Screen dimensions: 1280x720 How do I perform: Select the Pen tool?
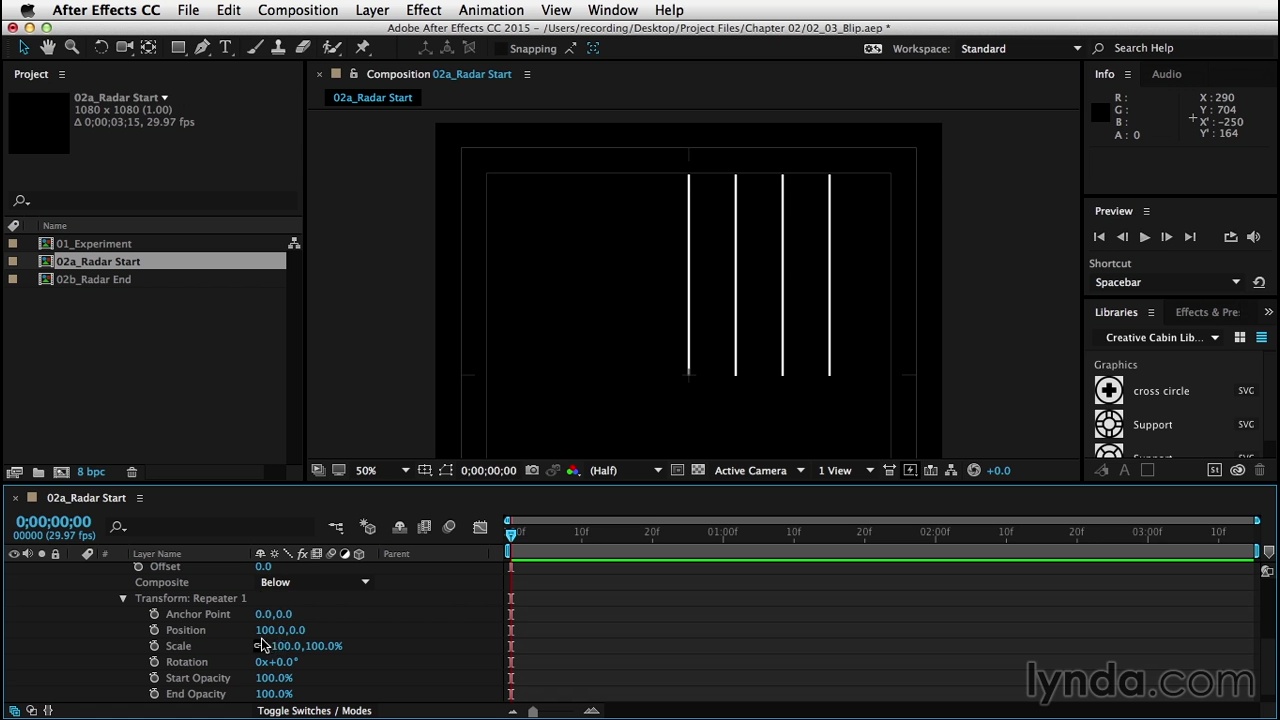tap(202, 47)
